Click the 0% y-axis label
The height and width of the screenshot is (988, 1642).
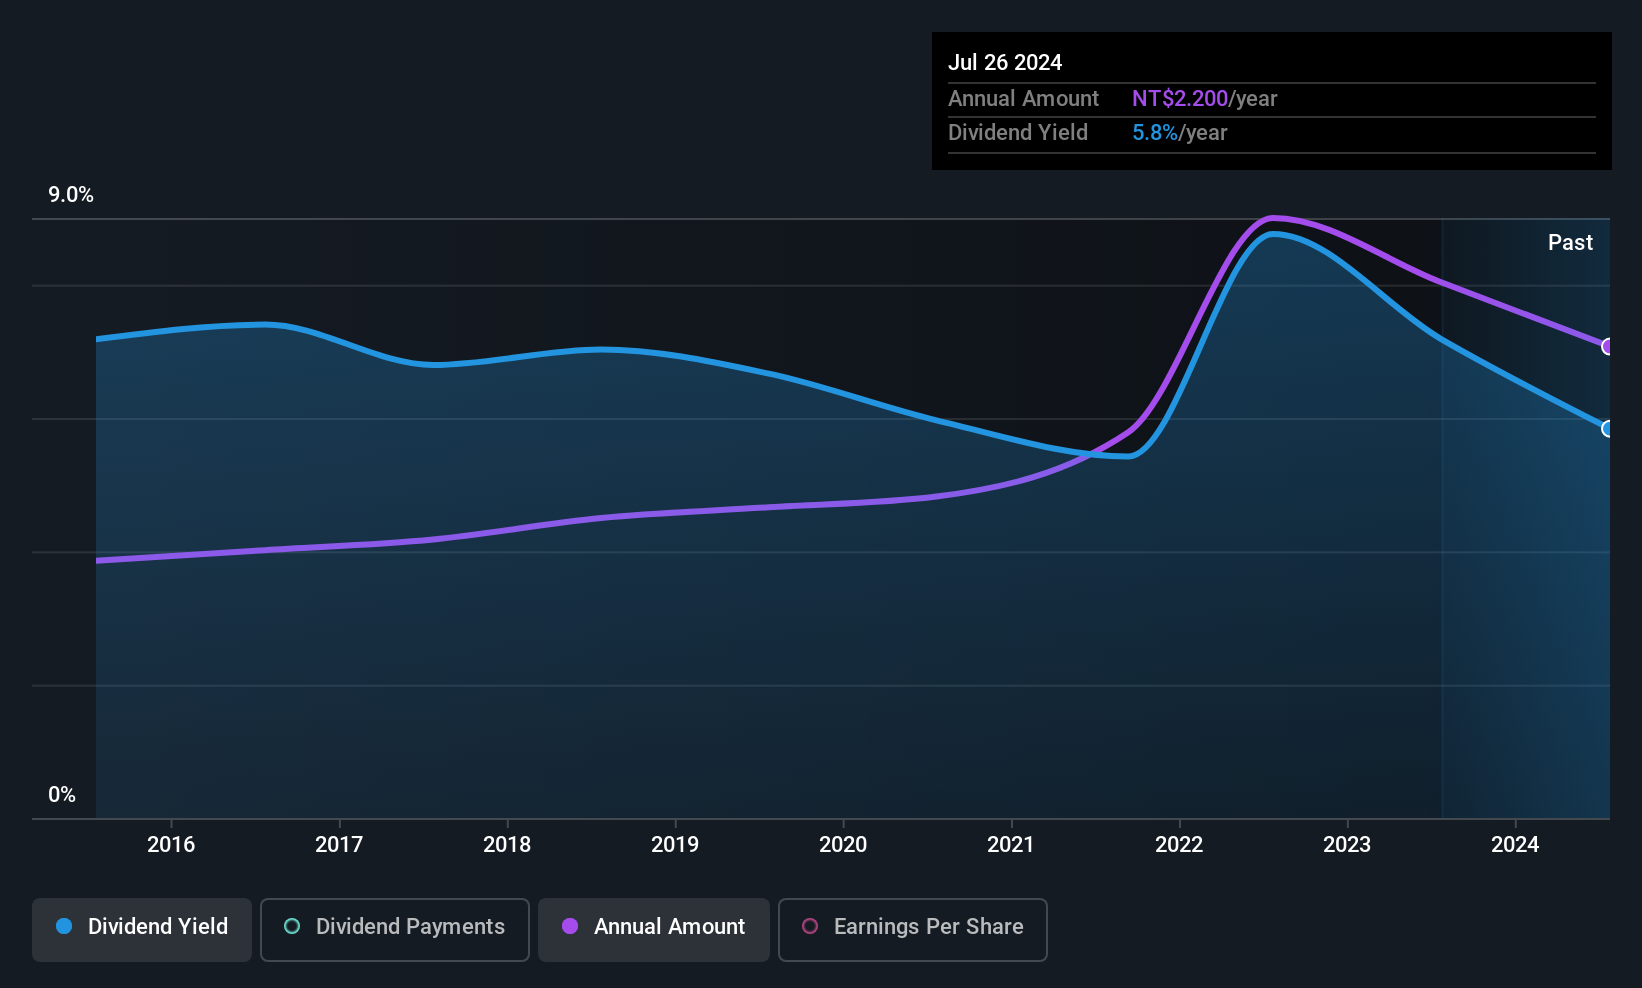(62, 795)
